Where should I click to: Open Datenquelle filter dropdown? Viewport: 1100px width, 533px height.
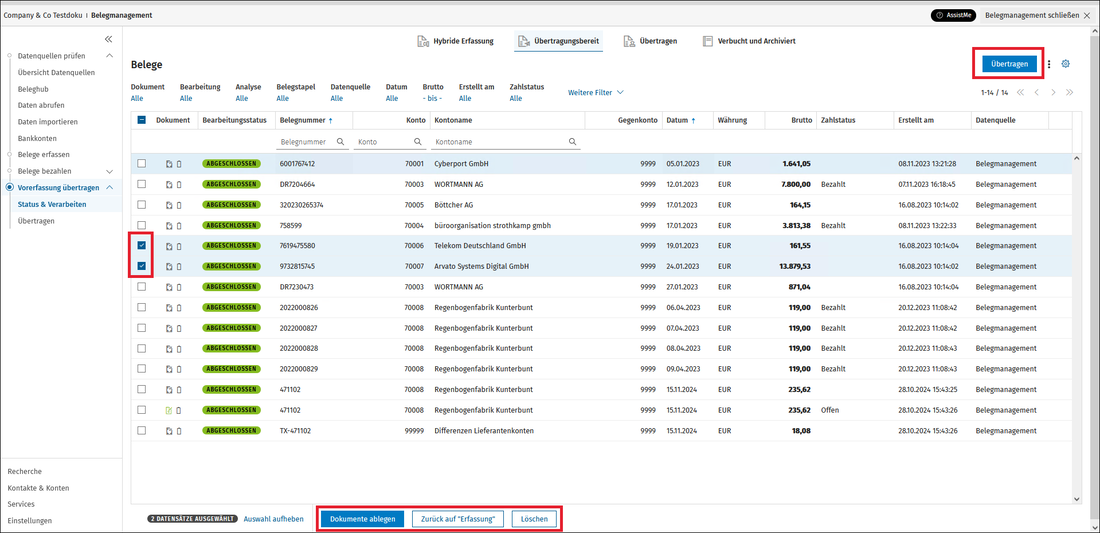pos(336,99)
